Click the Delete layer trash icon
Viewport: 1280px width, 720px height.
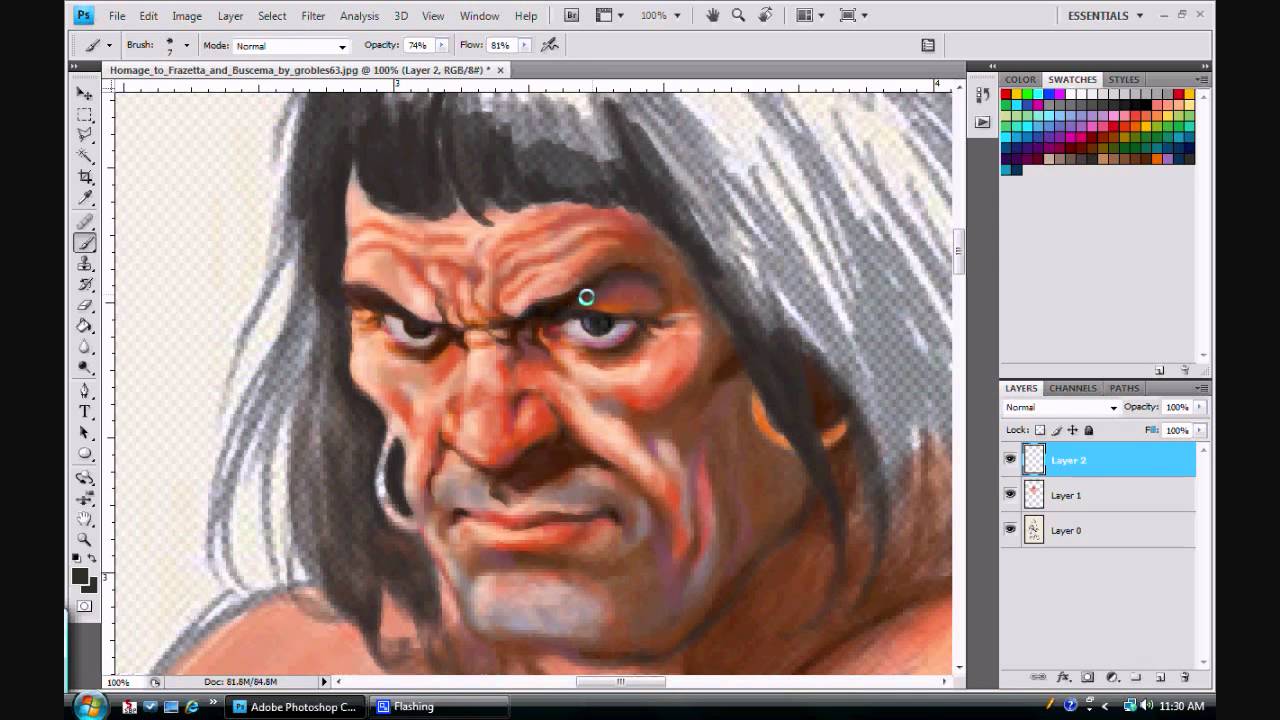click(1185, 677)
